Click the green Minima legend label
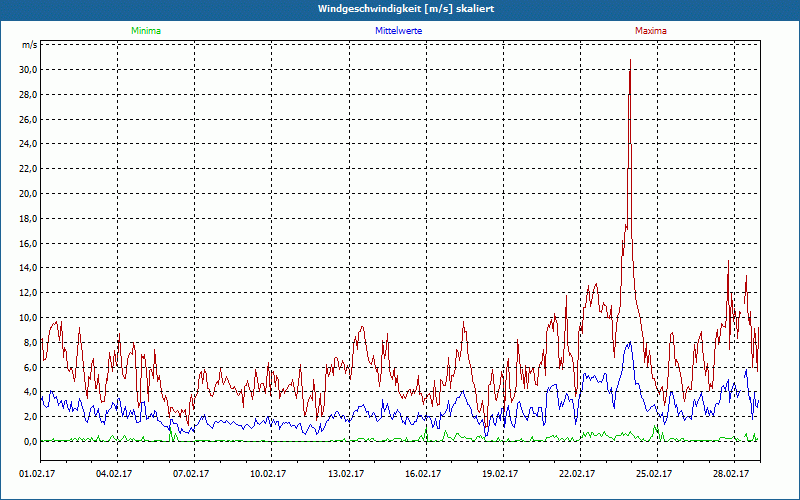 pyautogui.click(x=146, y=31)
